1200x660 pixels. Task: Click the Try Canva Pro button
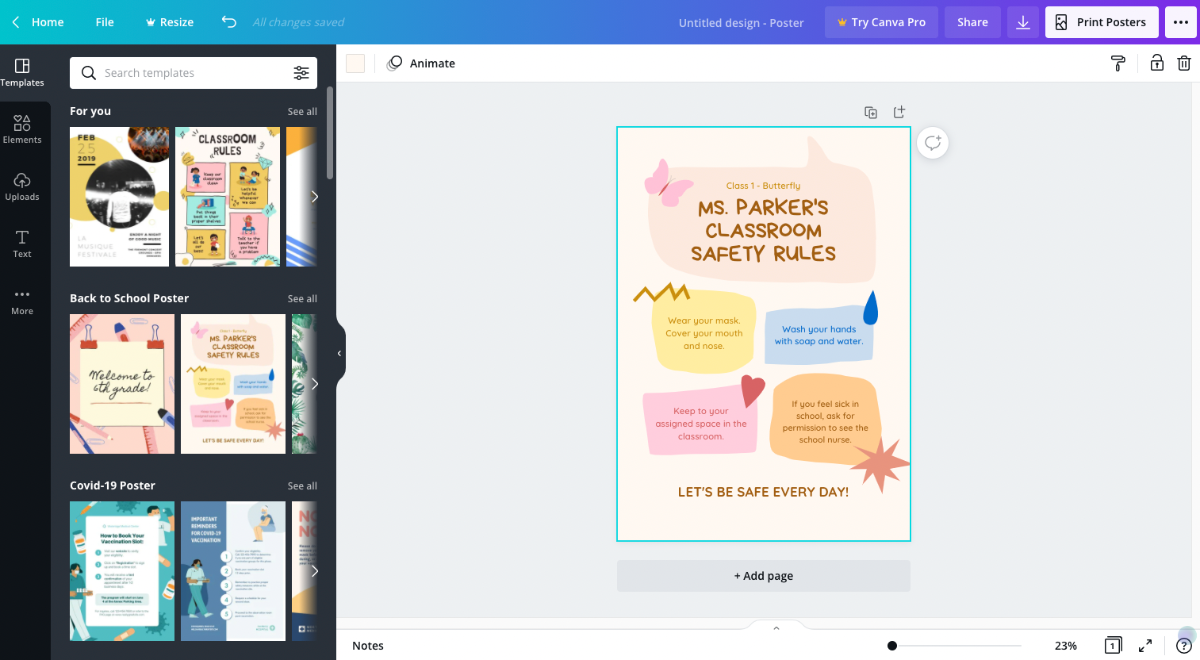tap(881, 21)
